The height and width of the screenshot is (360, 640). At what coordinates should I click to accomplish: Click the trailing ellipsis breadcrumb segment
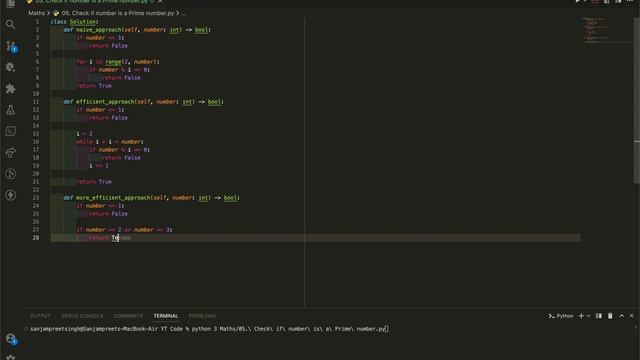point(183,13)
